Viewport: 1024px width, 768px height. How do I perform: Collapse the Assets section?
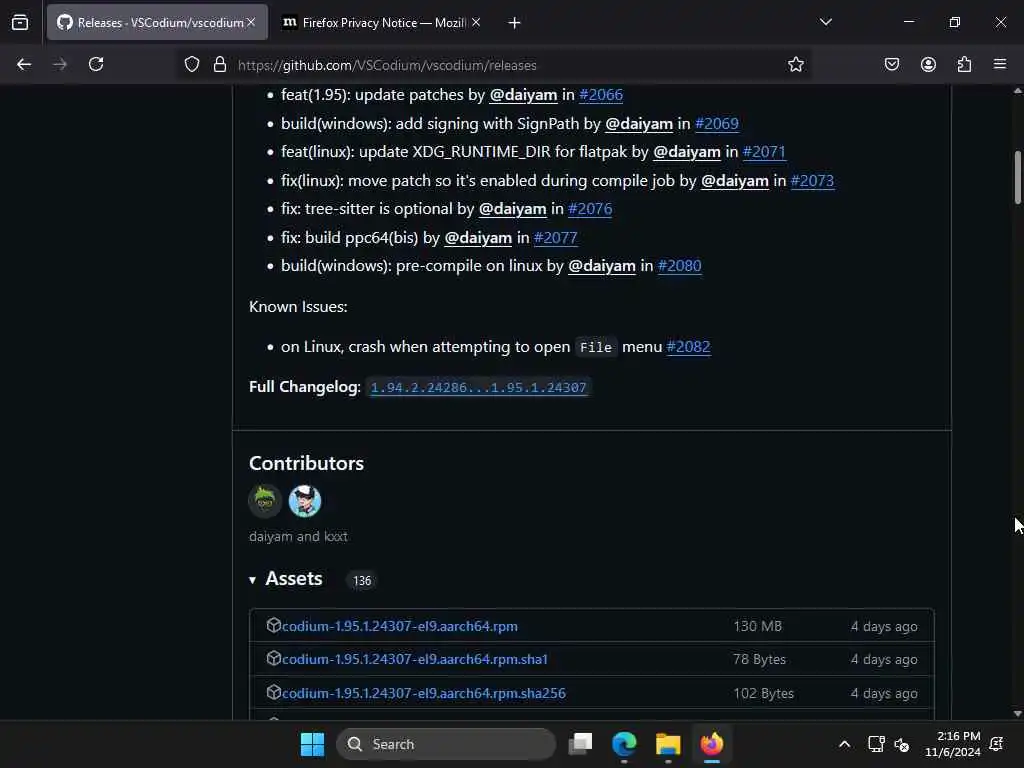click(x=286, y=579)
